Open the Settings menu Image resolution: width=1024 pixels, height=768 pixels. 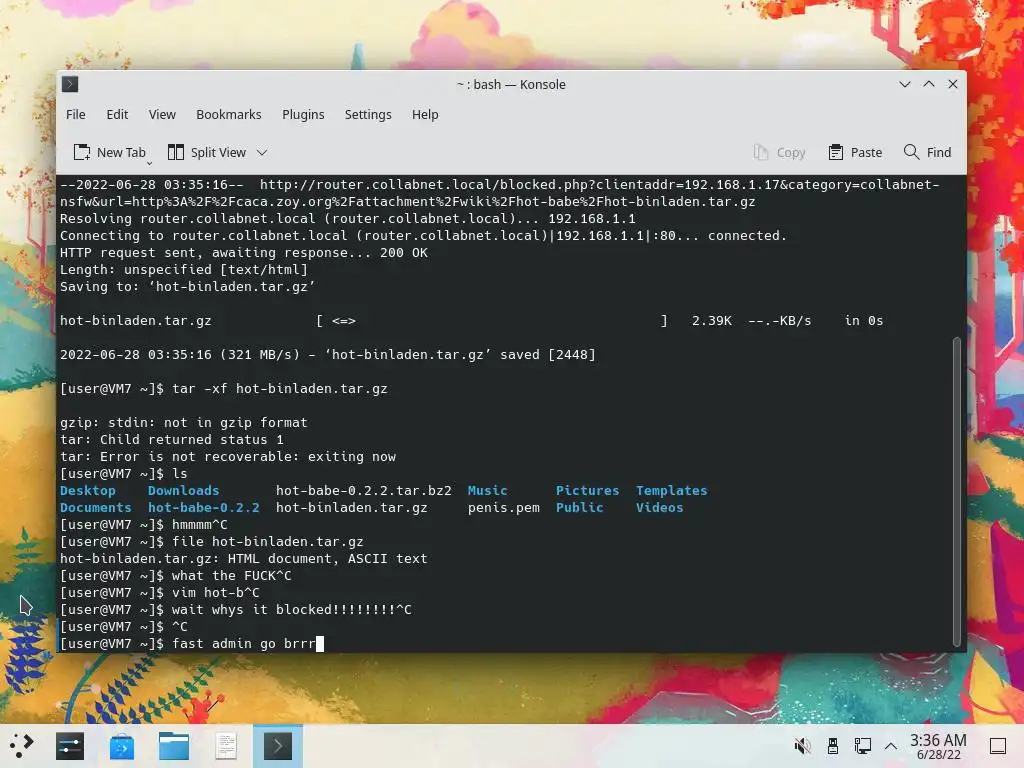pos(368,114)
